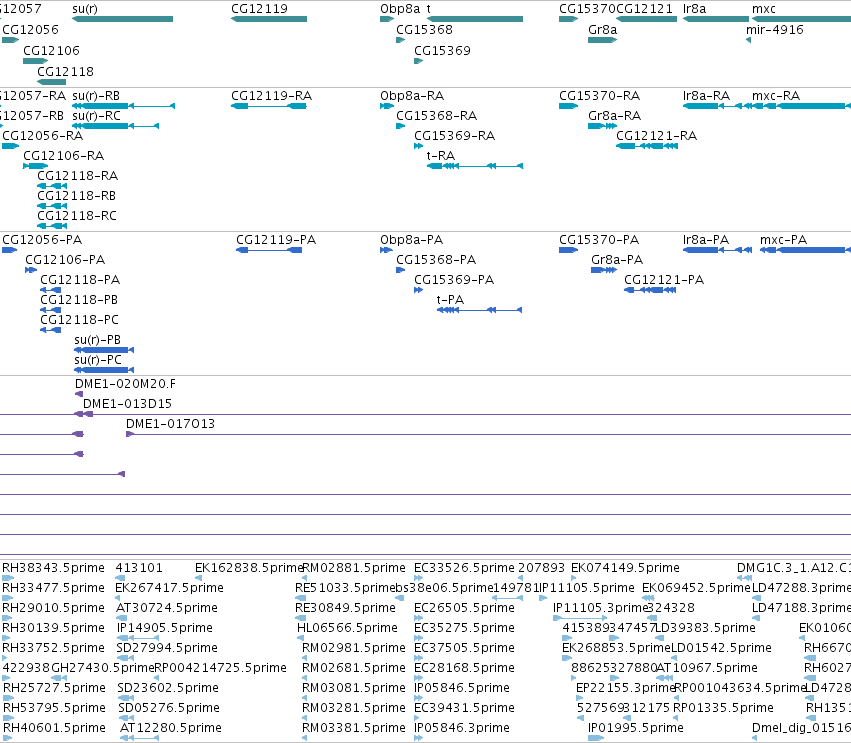Click the CG12106-RA transcript label
851x743 pixels.
pos(63,156)
